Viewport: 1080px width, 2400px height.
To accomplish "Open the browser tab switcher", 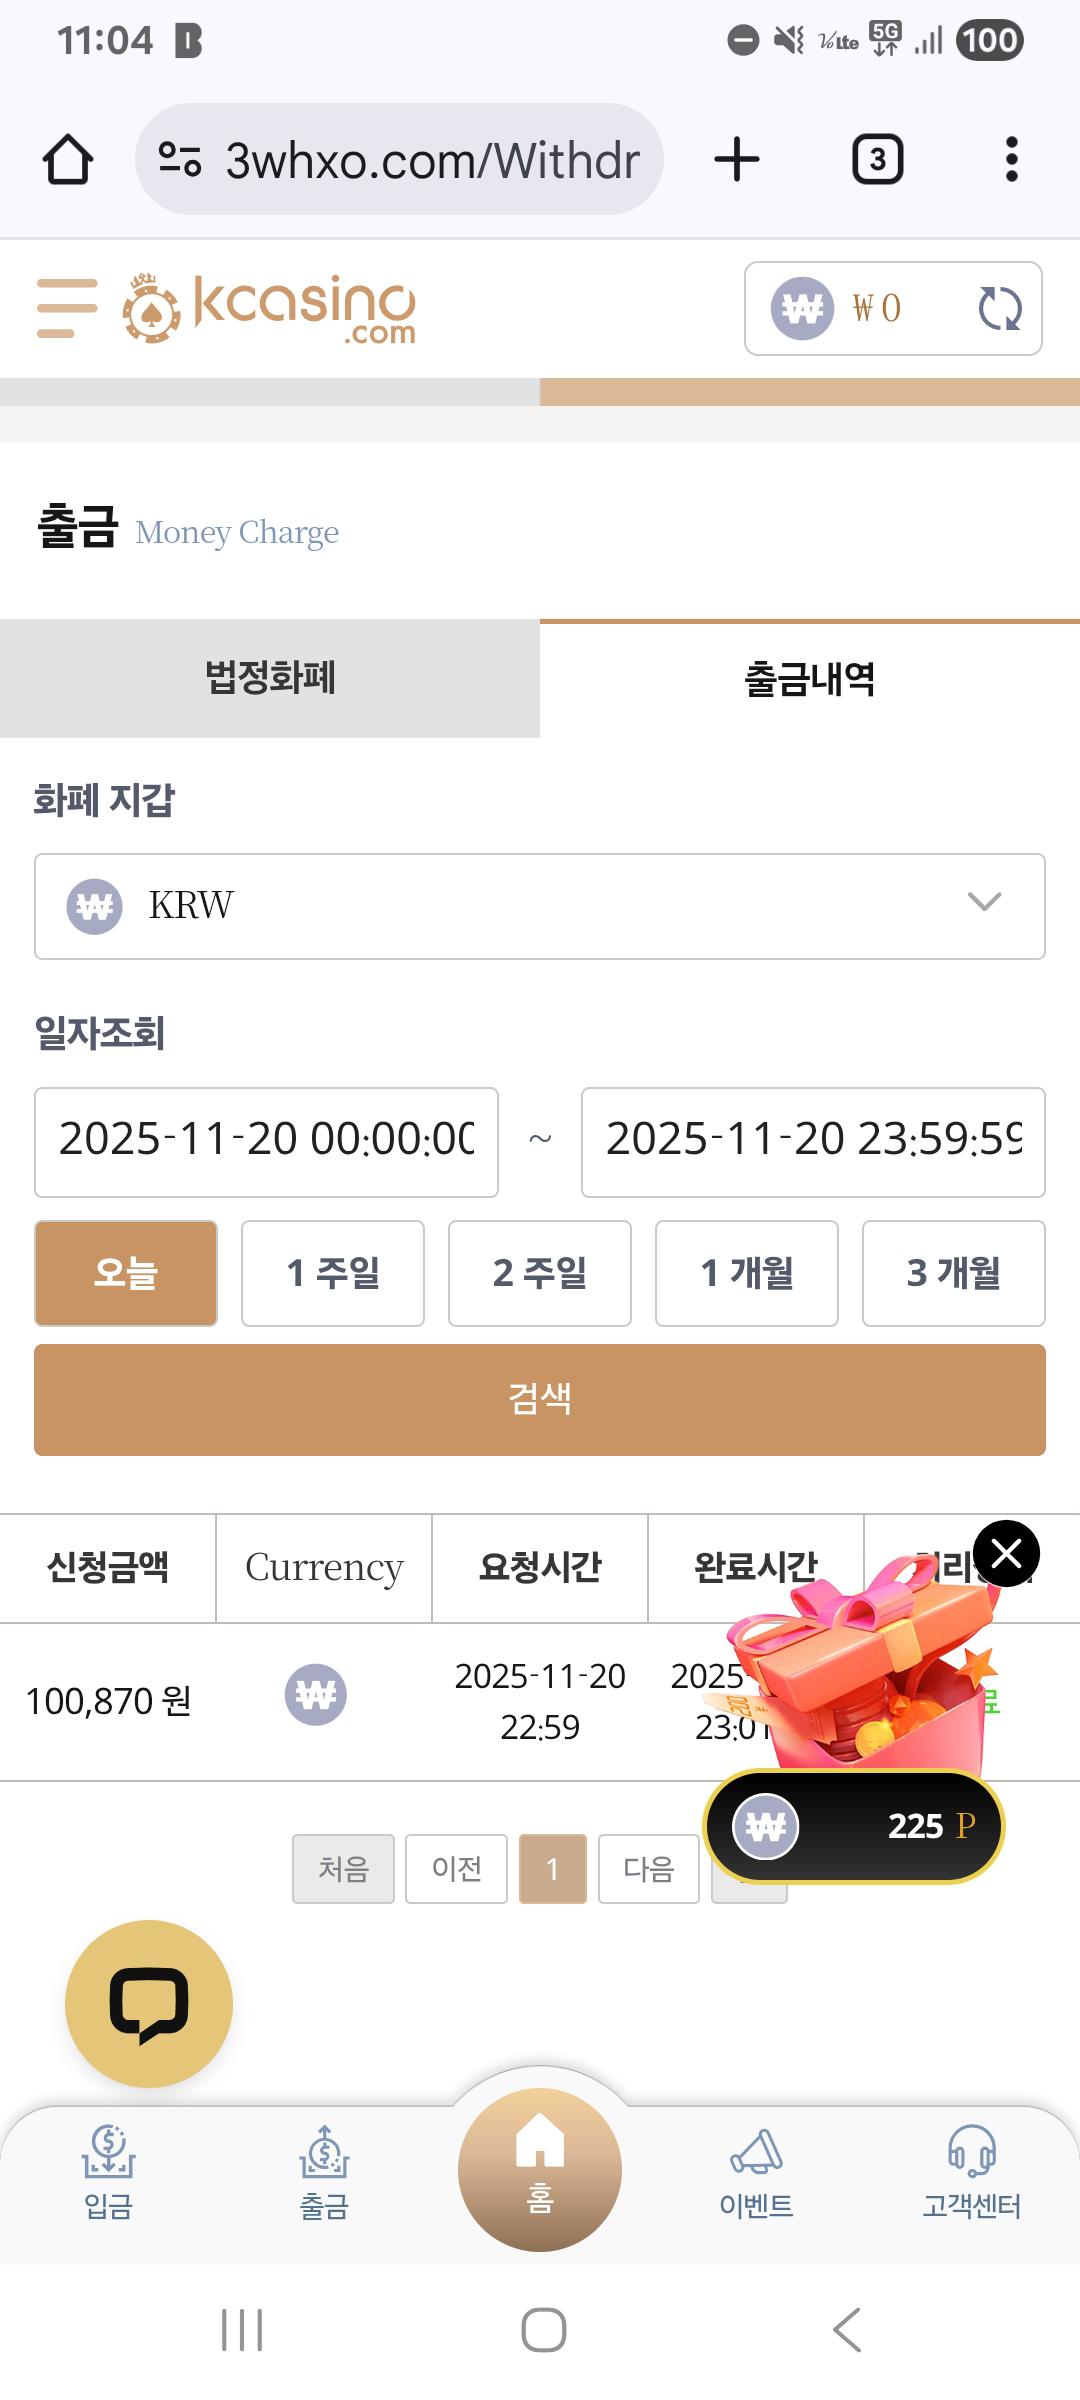I will pyautogui.click(x=877, y=160).
